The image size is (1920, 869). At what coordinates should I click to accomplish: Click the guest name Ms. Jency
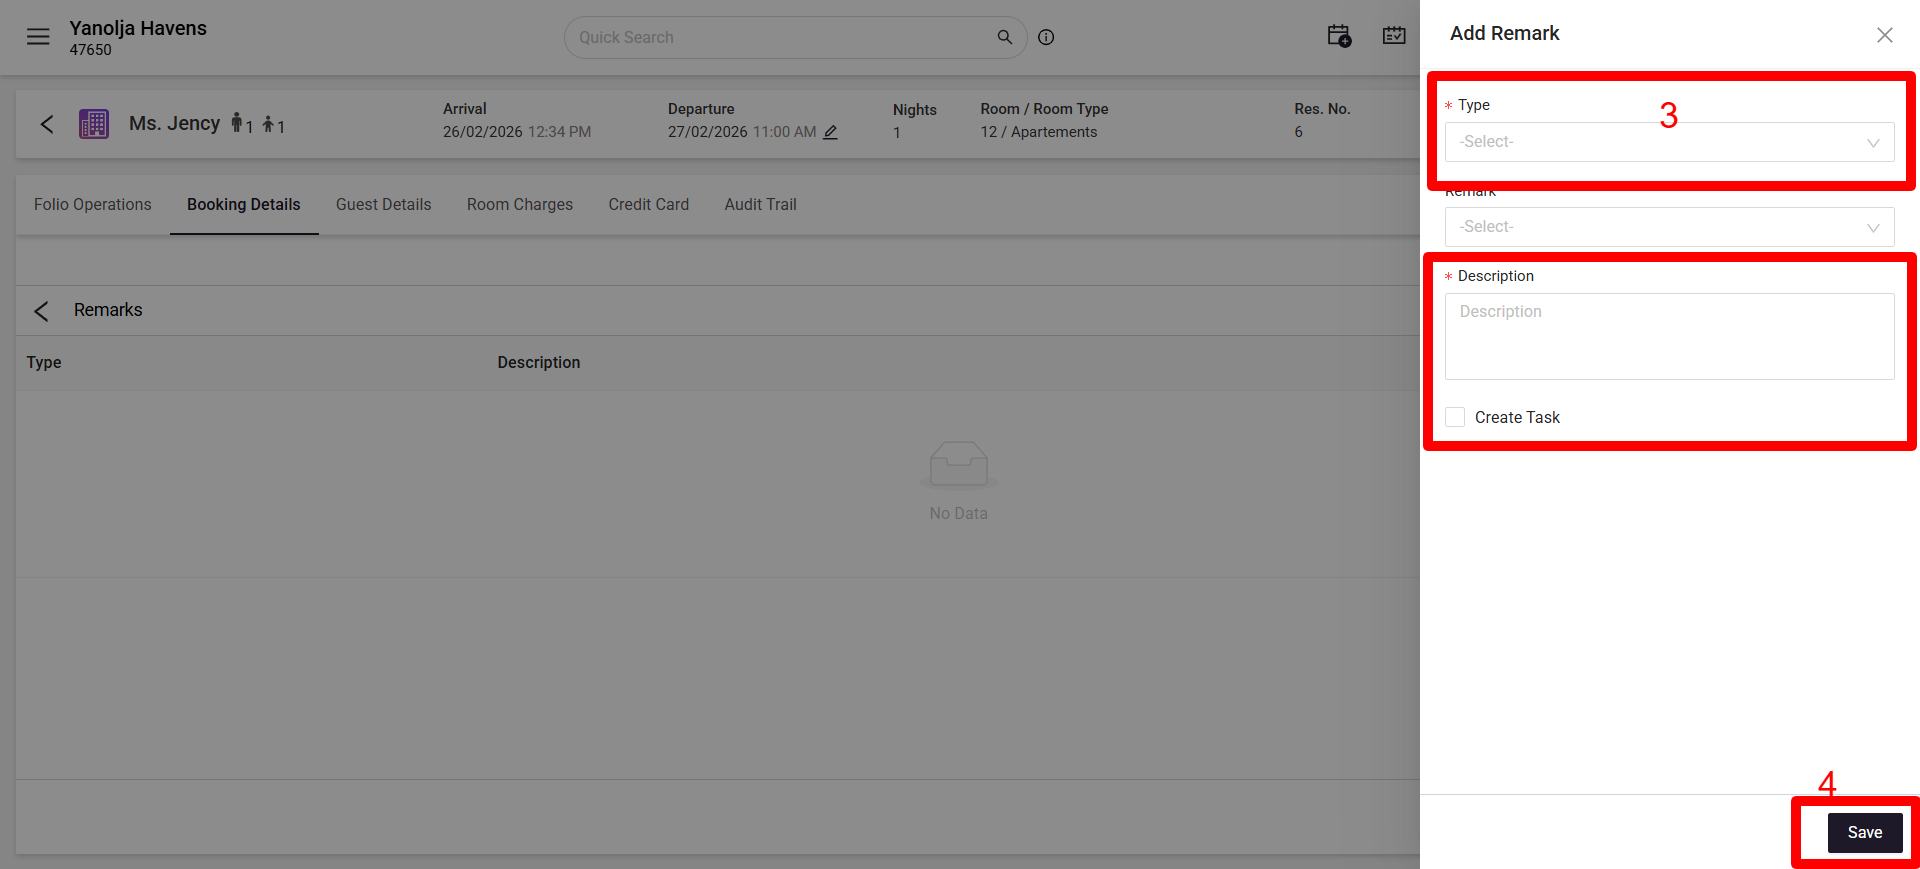(x=174, y=123)
